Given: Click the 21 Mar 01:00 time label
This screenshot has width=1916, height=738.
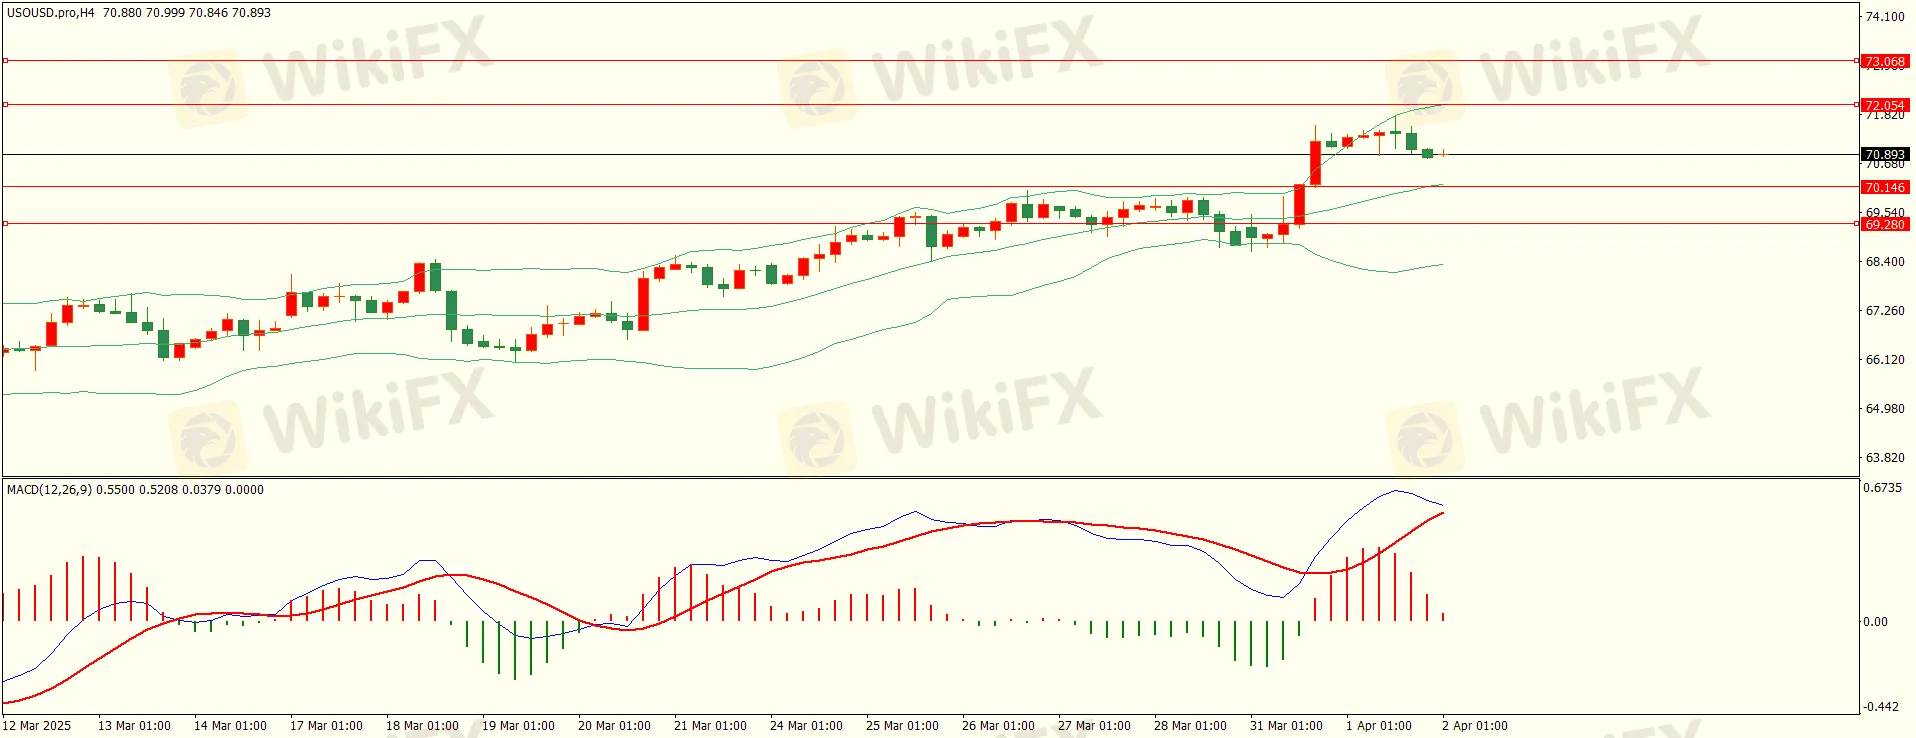Looking at the screenshot, I should point(710,726).
